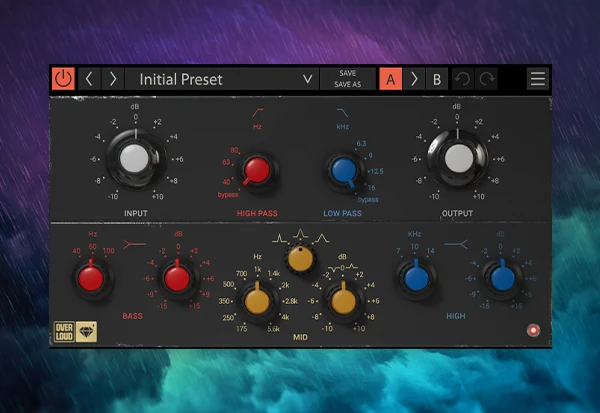
Task: Click the white OUTPUT gain knob
Action: click(458, 158)
